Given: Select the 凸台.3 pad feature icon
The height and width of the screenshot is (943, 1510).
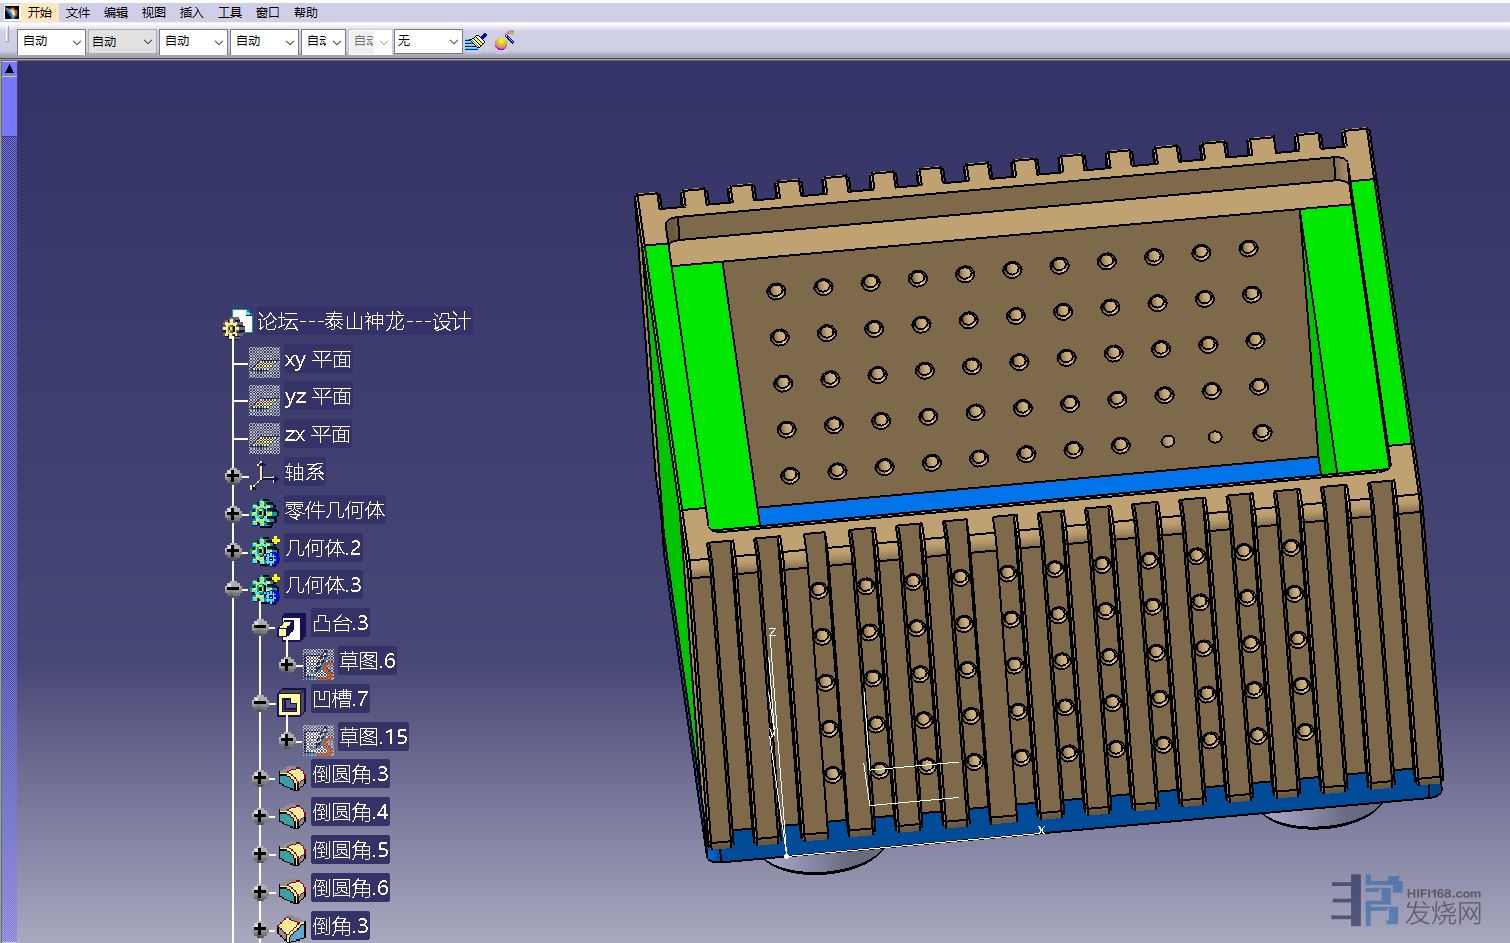Looking at the screenshot, I should tap(291, 626).
